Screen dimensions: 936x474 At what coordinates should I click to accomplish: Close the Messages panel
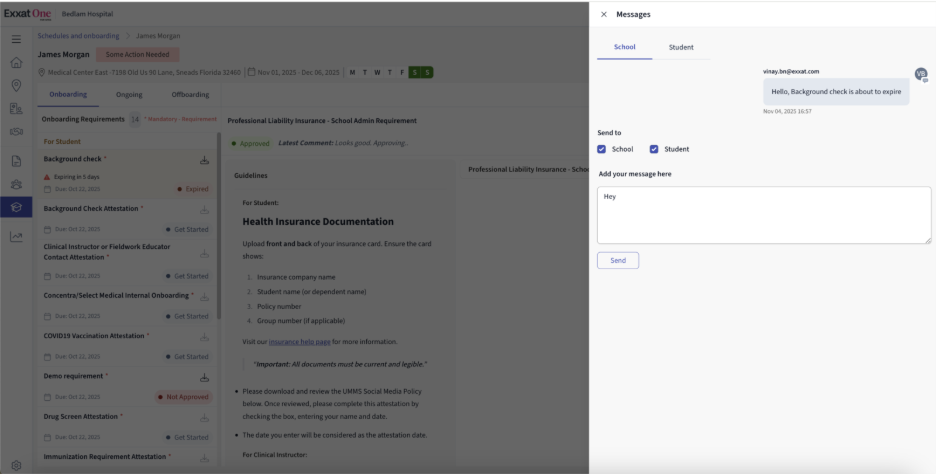pyautogui.click(x=603, y=14)
